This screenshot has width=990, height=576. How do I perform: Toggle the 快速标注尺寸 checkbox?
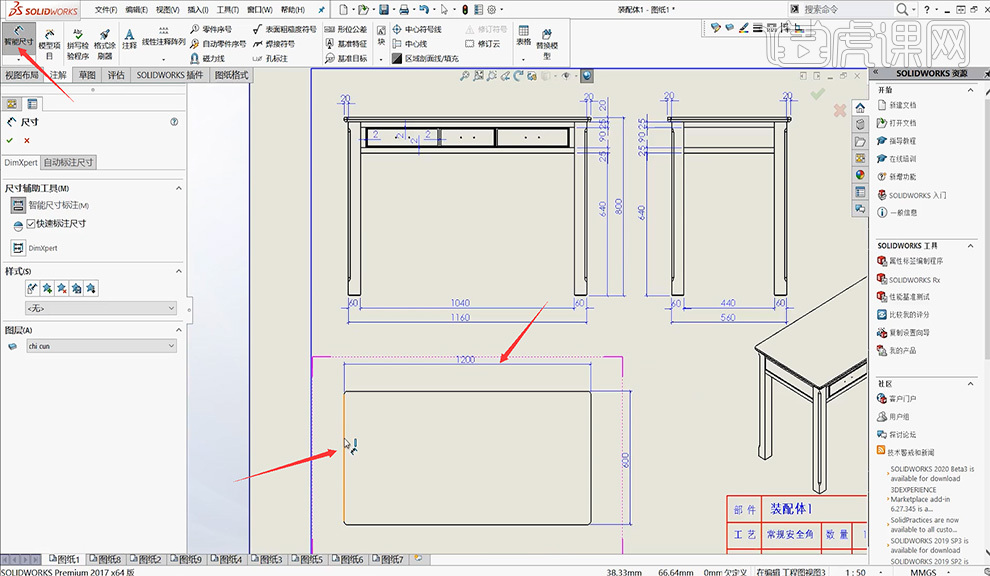pyautogui.click(x=31, y=223)
